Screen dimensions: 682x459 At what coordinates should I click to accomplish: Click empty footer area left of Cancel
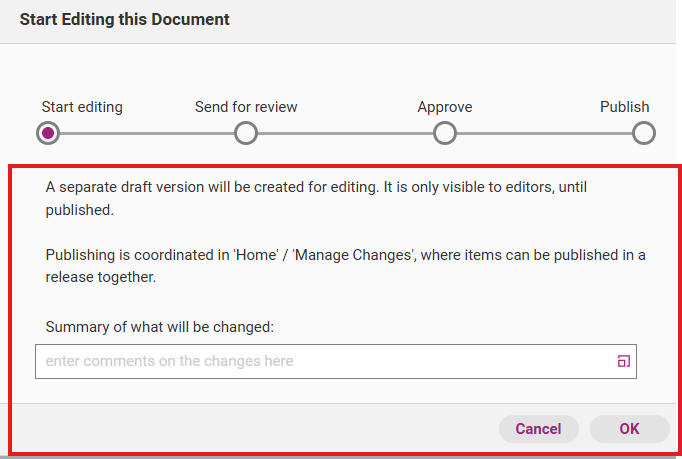(250, 429)
